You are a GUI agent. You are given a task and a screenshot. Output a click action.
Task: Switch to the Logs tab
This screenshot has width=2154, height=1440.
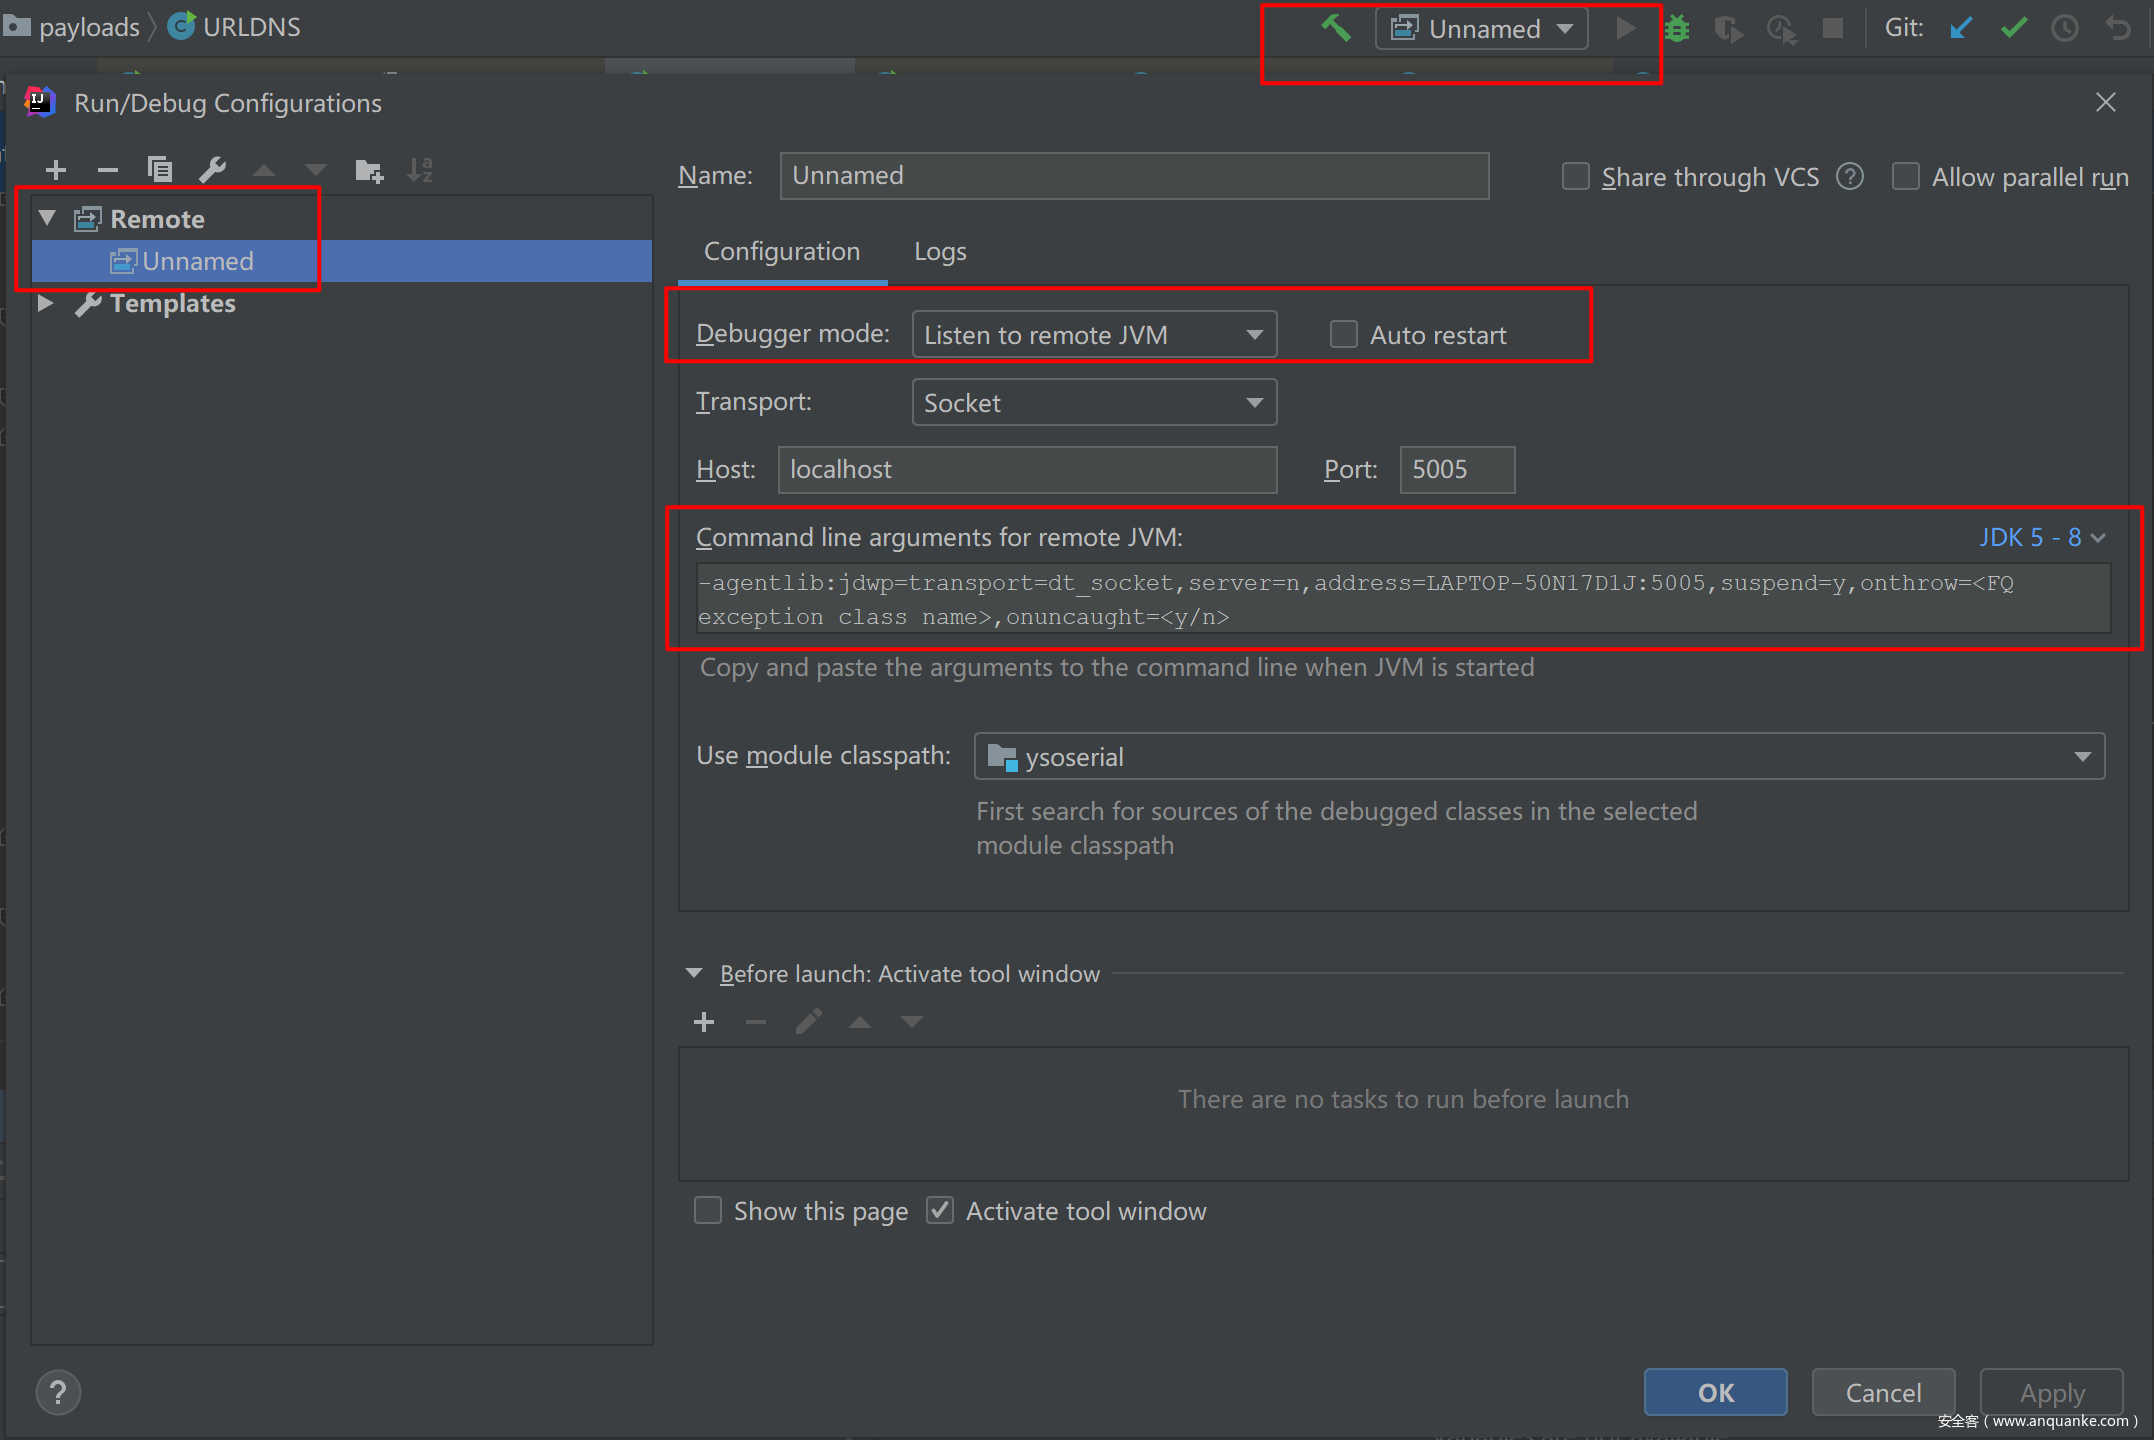click(940, 252)
